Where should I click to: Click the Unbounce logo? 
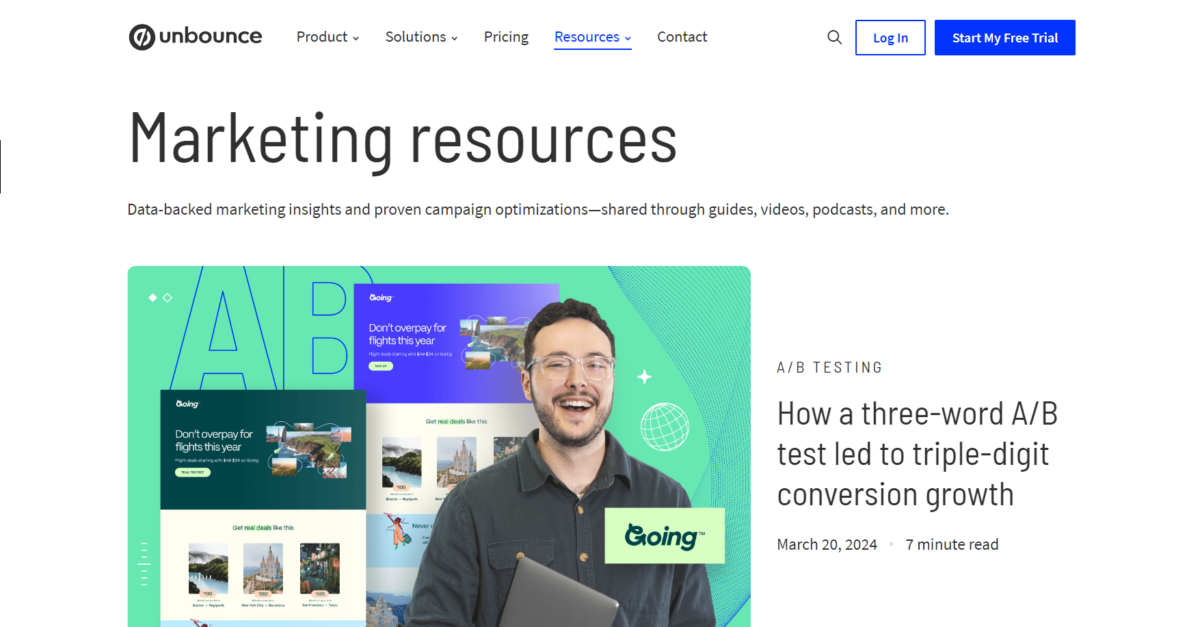(195, 37)
